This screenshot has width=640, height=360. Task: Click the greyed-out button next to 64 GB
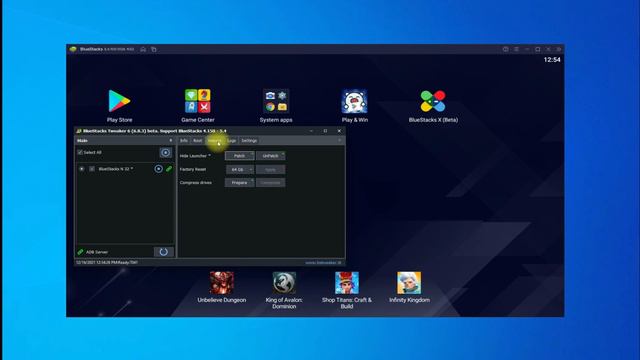point(271,169)
